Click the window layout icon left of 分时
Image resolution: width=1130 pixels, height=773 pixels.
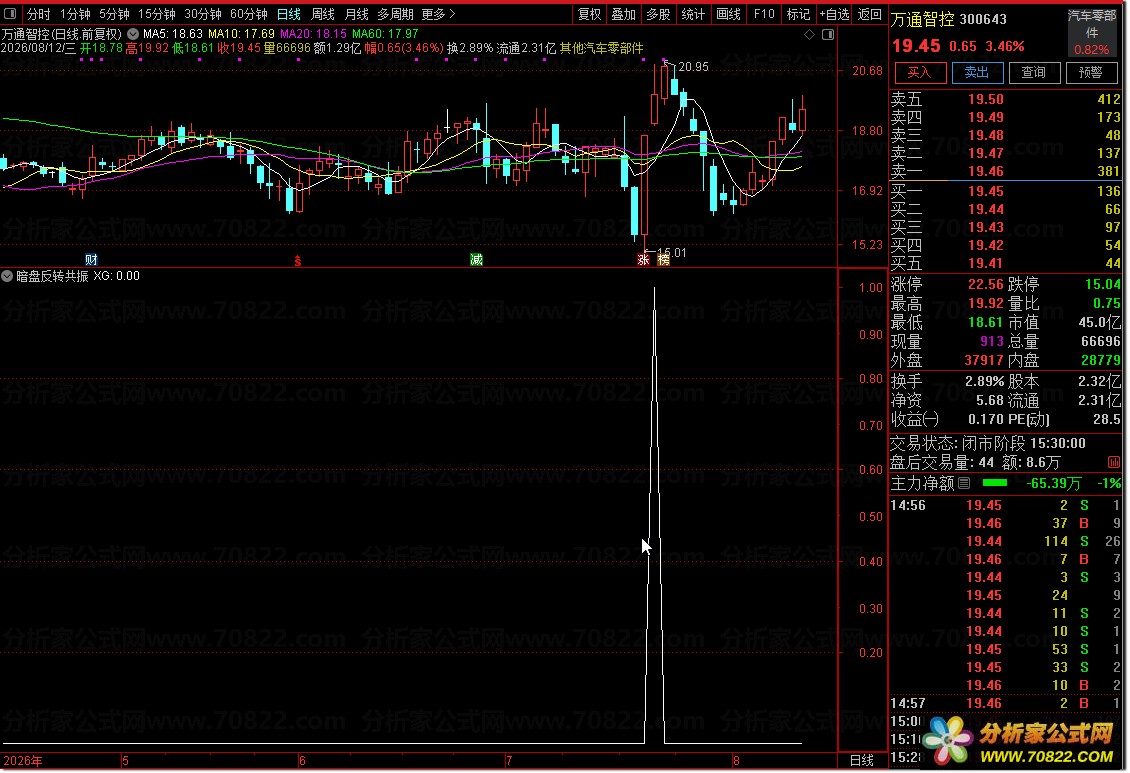(10, 14)
